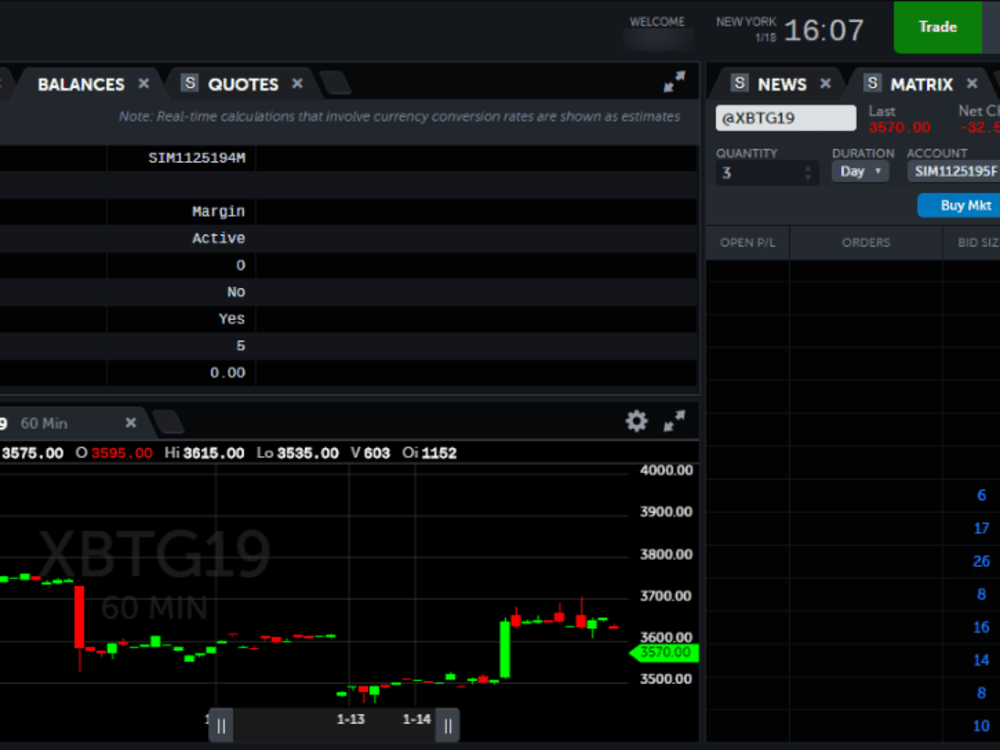The height and width of the screenshot is (750, 1000).
Task: Open the NEWS tab
Action: pos(782,84)
